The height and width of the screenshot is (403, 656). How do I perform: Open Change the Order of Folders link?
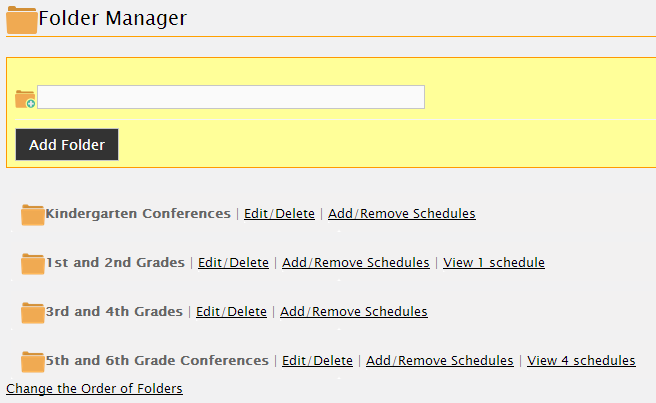coord(94,388)
